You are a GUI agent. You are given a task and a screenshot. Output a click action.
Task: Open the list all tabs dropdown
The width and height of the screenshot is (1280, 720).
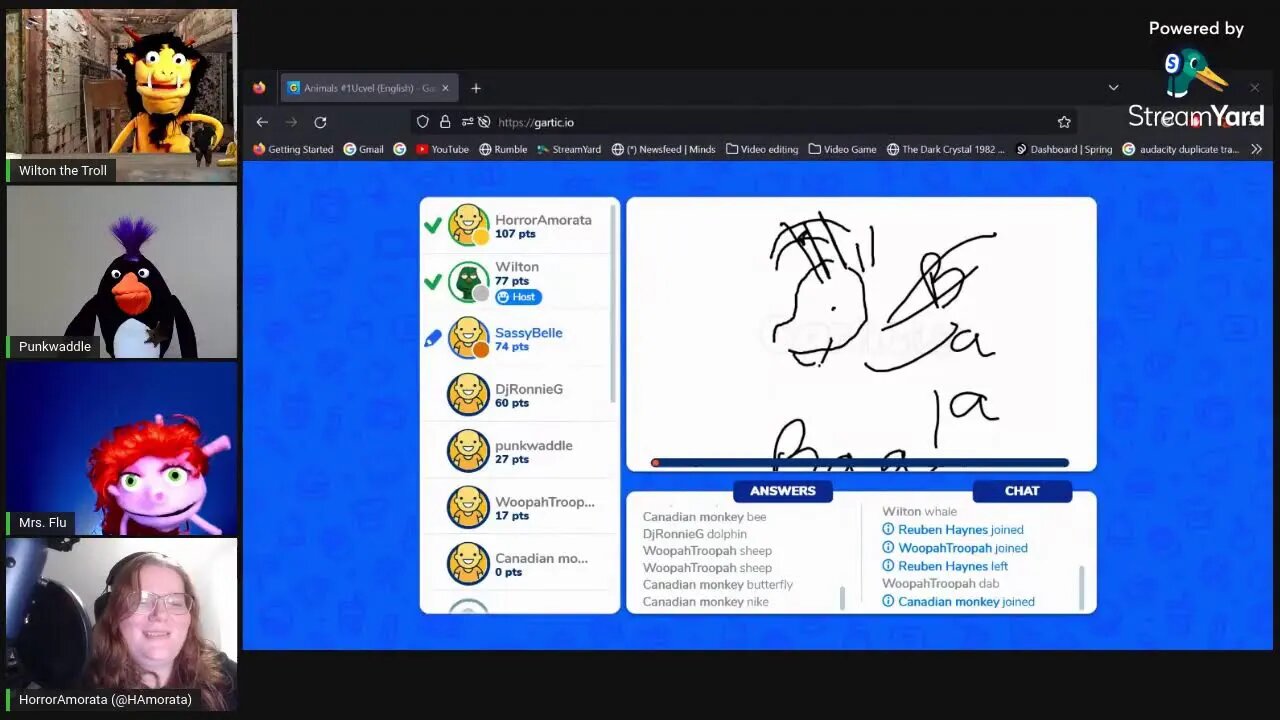pyautogui.click(x=1113, y=88)
